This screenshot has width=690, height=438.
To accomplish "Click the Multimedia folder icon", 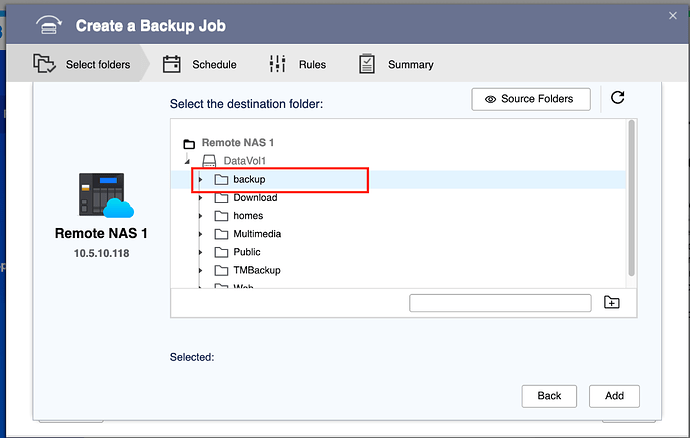I will [x=222, y=234].
